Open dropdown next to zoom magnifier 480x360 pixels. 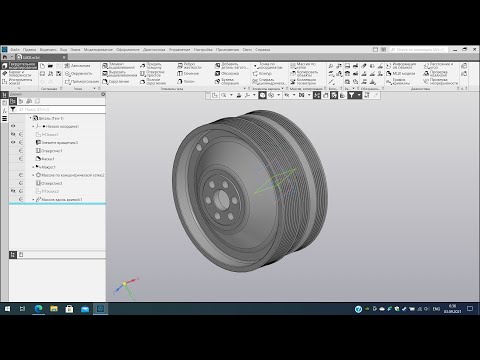tap(231, 95)
